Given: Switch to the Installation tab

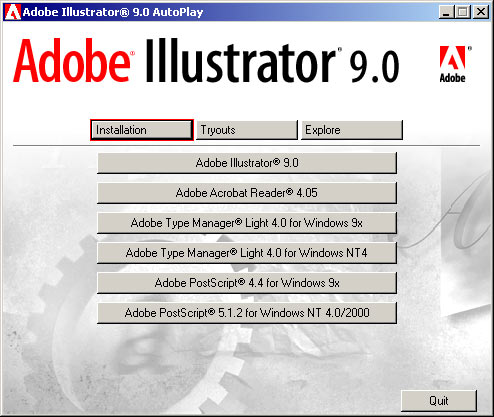Looking at the screenshot, I should click(142, 130).
